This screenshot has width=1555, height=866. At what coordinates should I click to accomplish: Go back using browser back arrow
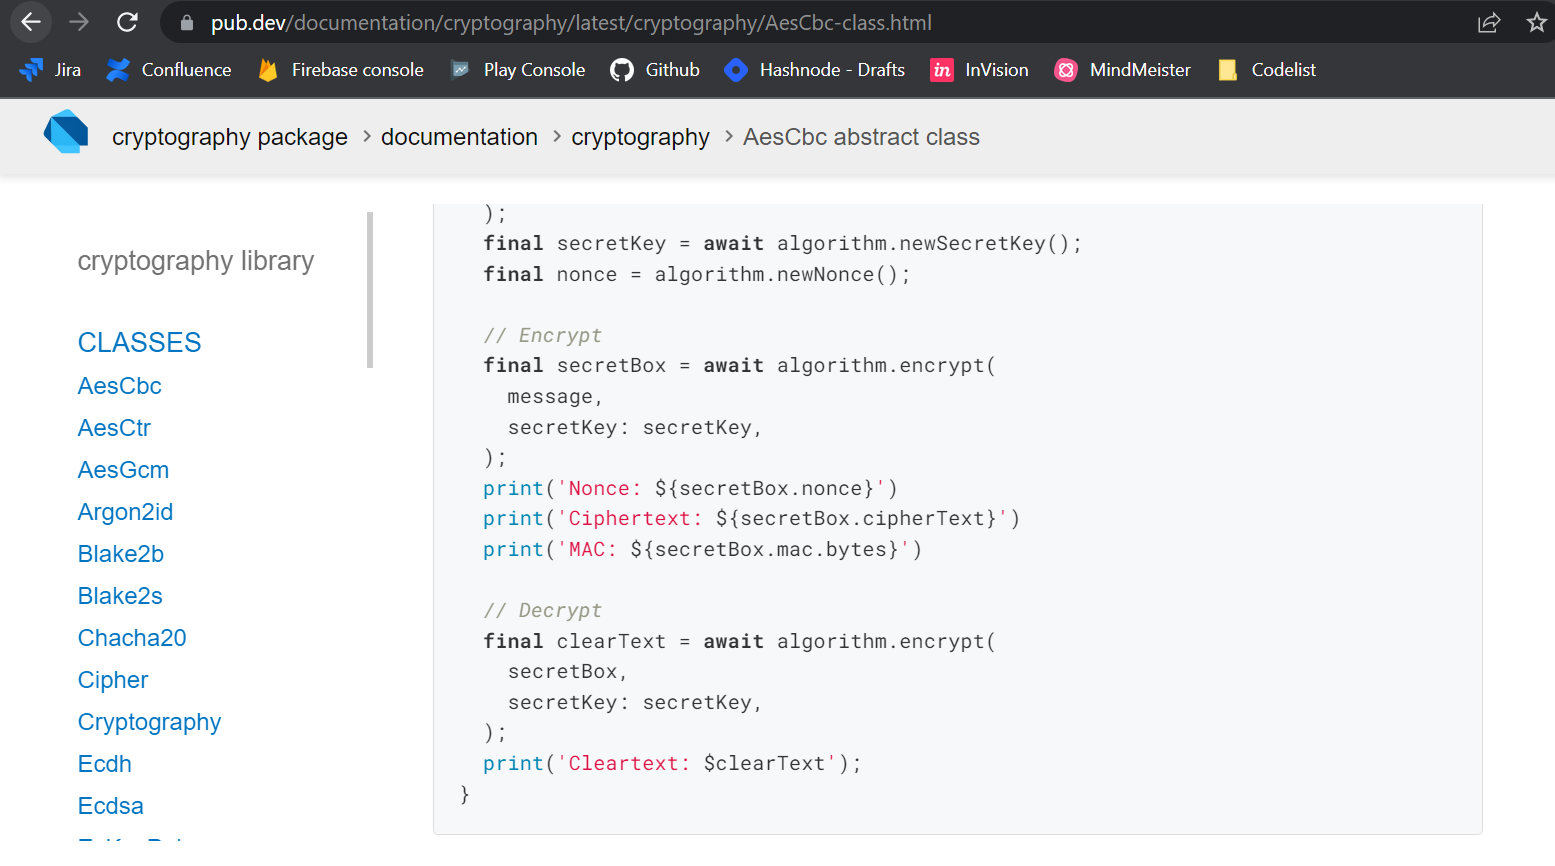31,22
